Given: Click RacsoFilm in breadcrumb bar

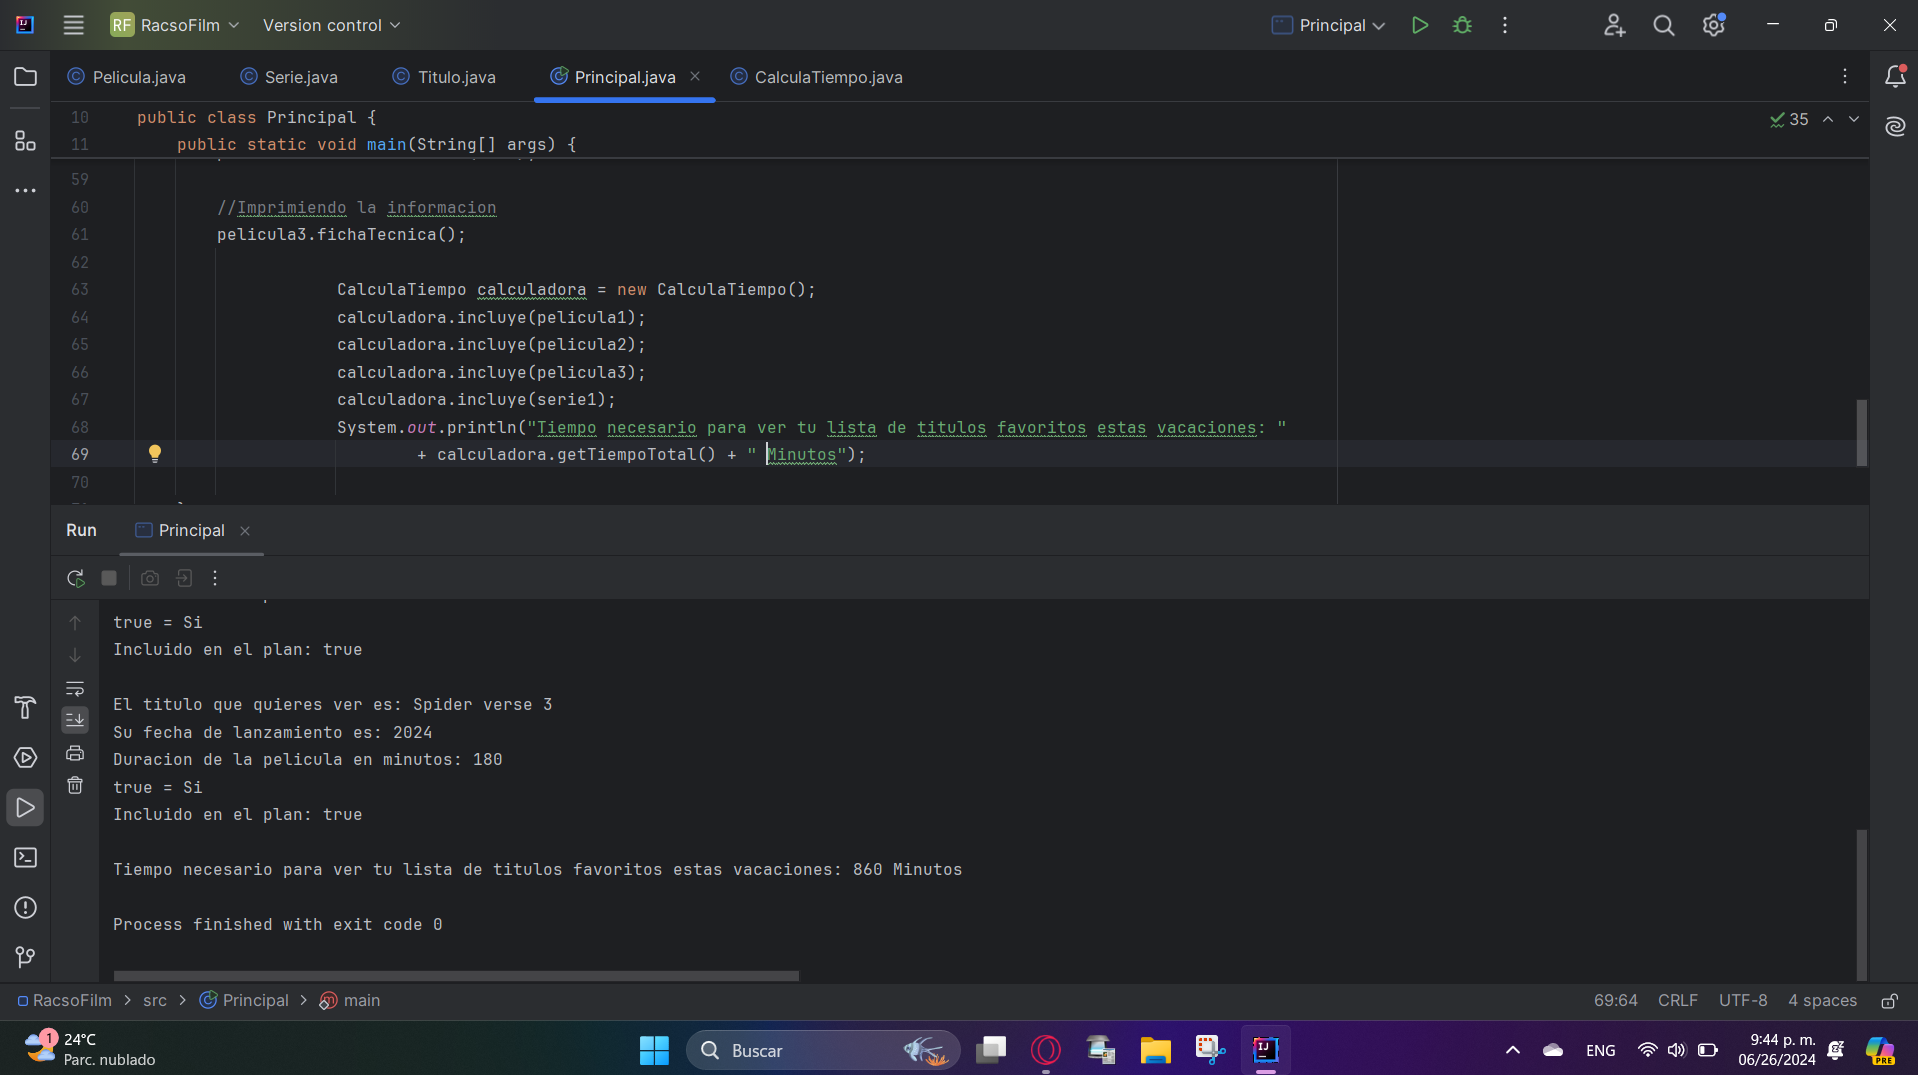Looking at the screenshot, I should [64, 1000].
